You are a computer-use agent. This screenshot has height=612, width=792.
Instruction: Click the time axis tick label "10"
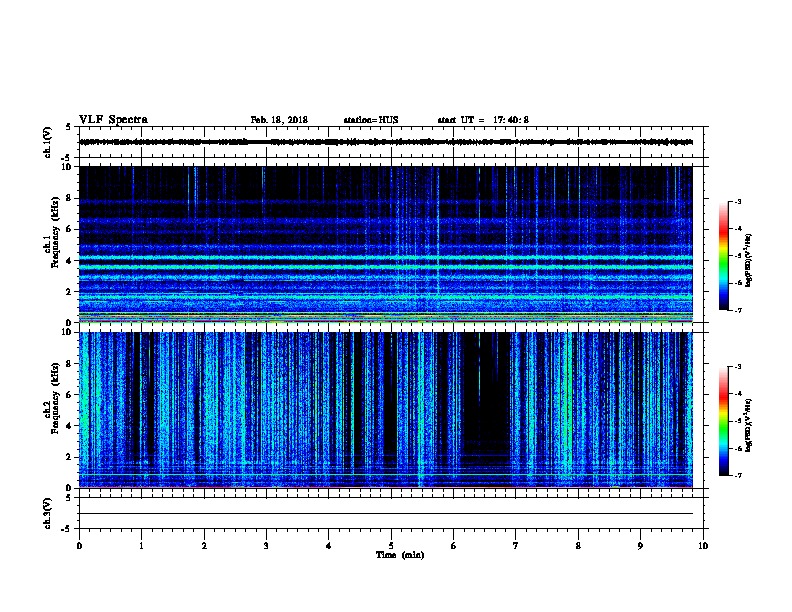coord(703,545)
